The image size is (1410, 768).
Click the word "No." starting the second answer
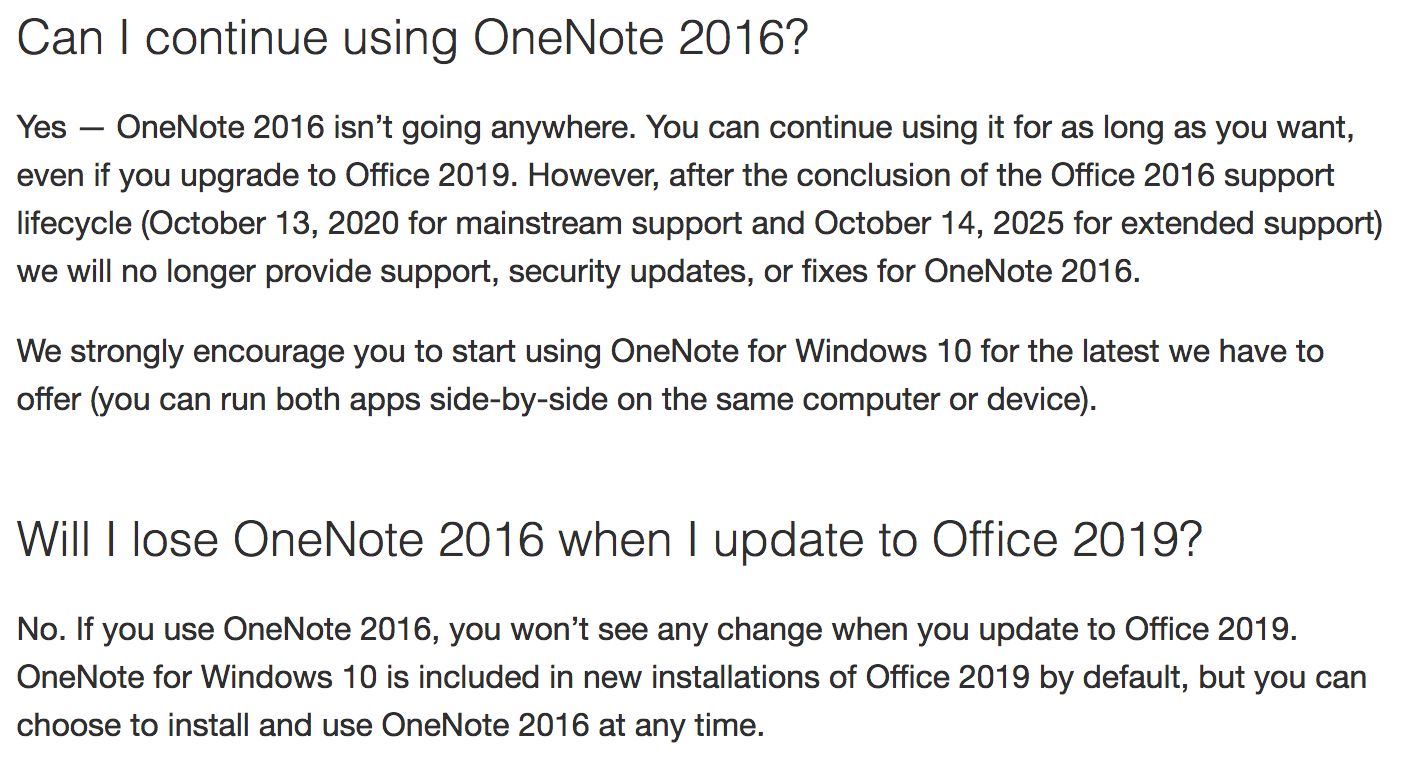click(x=40, y=630)
